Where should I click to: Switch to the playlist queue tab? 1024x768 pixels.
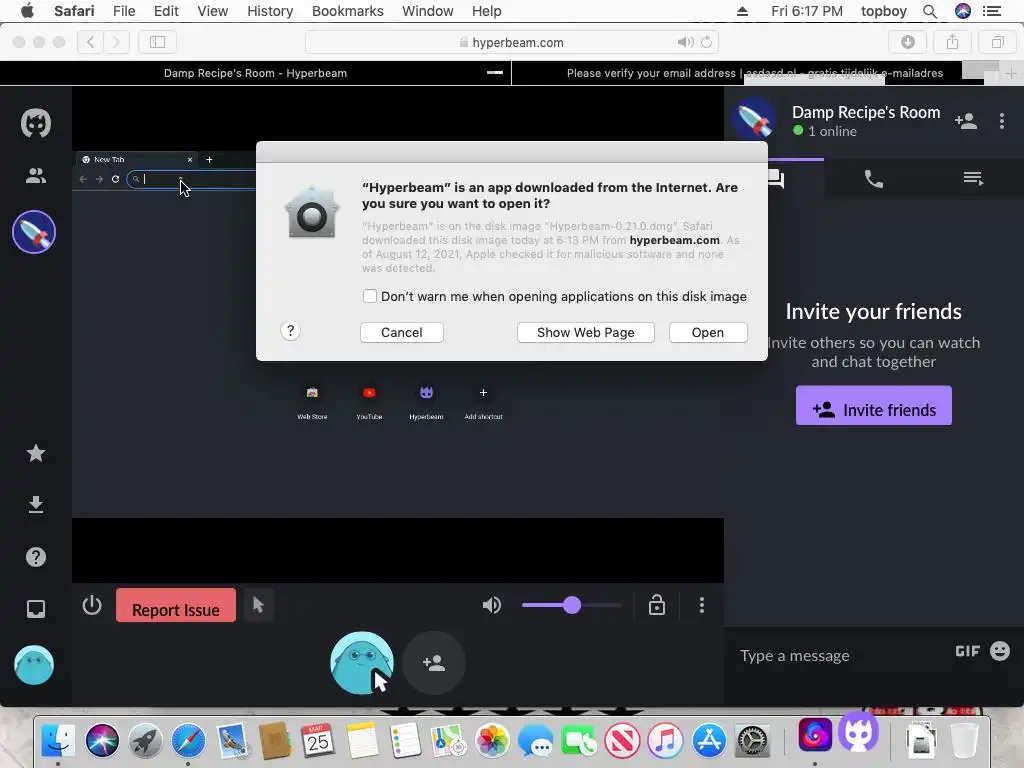point(973,178)
